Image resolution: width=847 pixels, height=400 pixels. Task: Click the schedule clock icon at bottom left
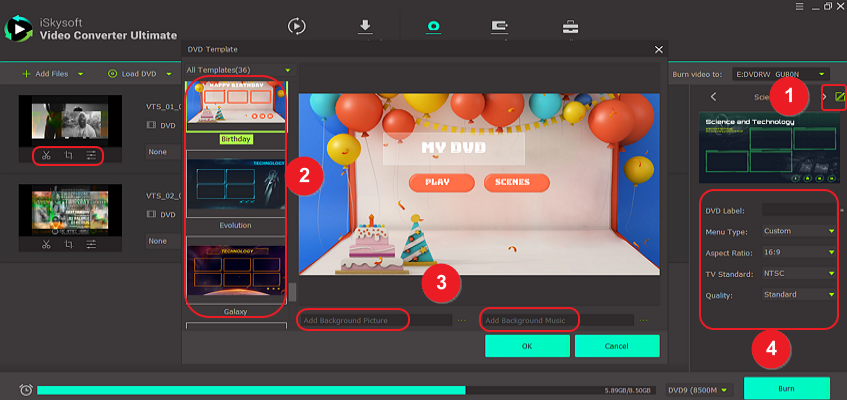24,390
